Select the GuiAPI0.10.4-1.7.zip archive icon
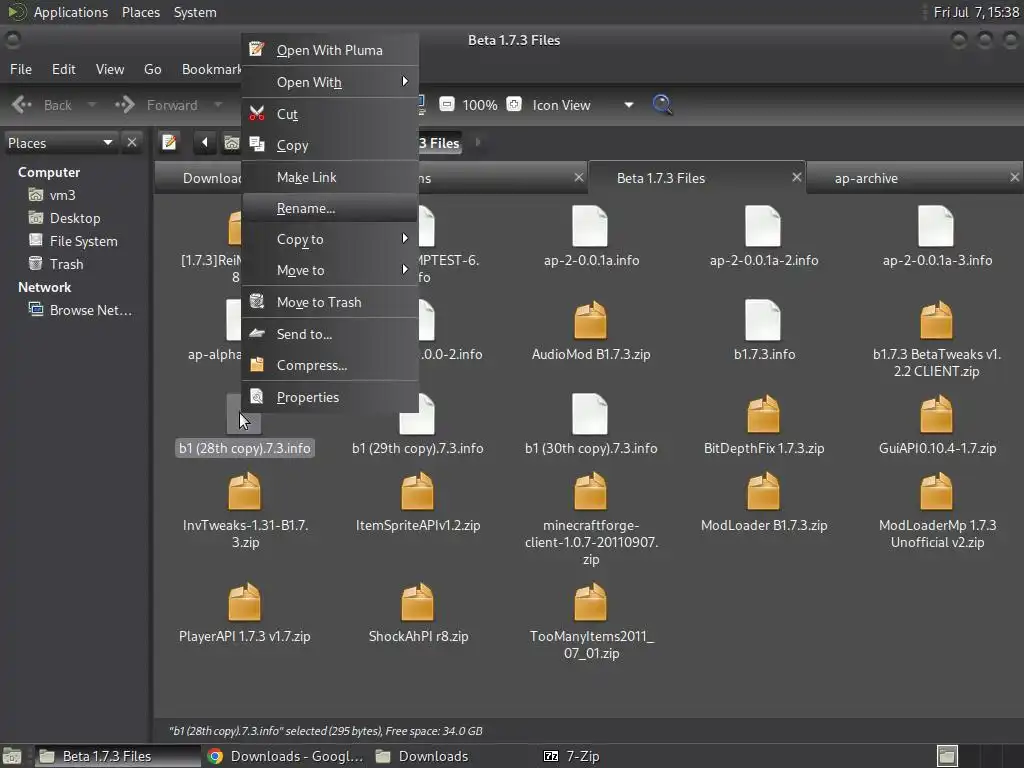Screen dimensions: 1024x768 pos(936,414)
